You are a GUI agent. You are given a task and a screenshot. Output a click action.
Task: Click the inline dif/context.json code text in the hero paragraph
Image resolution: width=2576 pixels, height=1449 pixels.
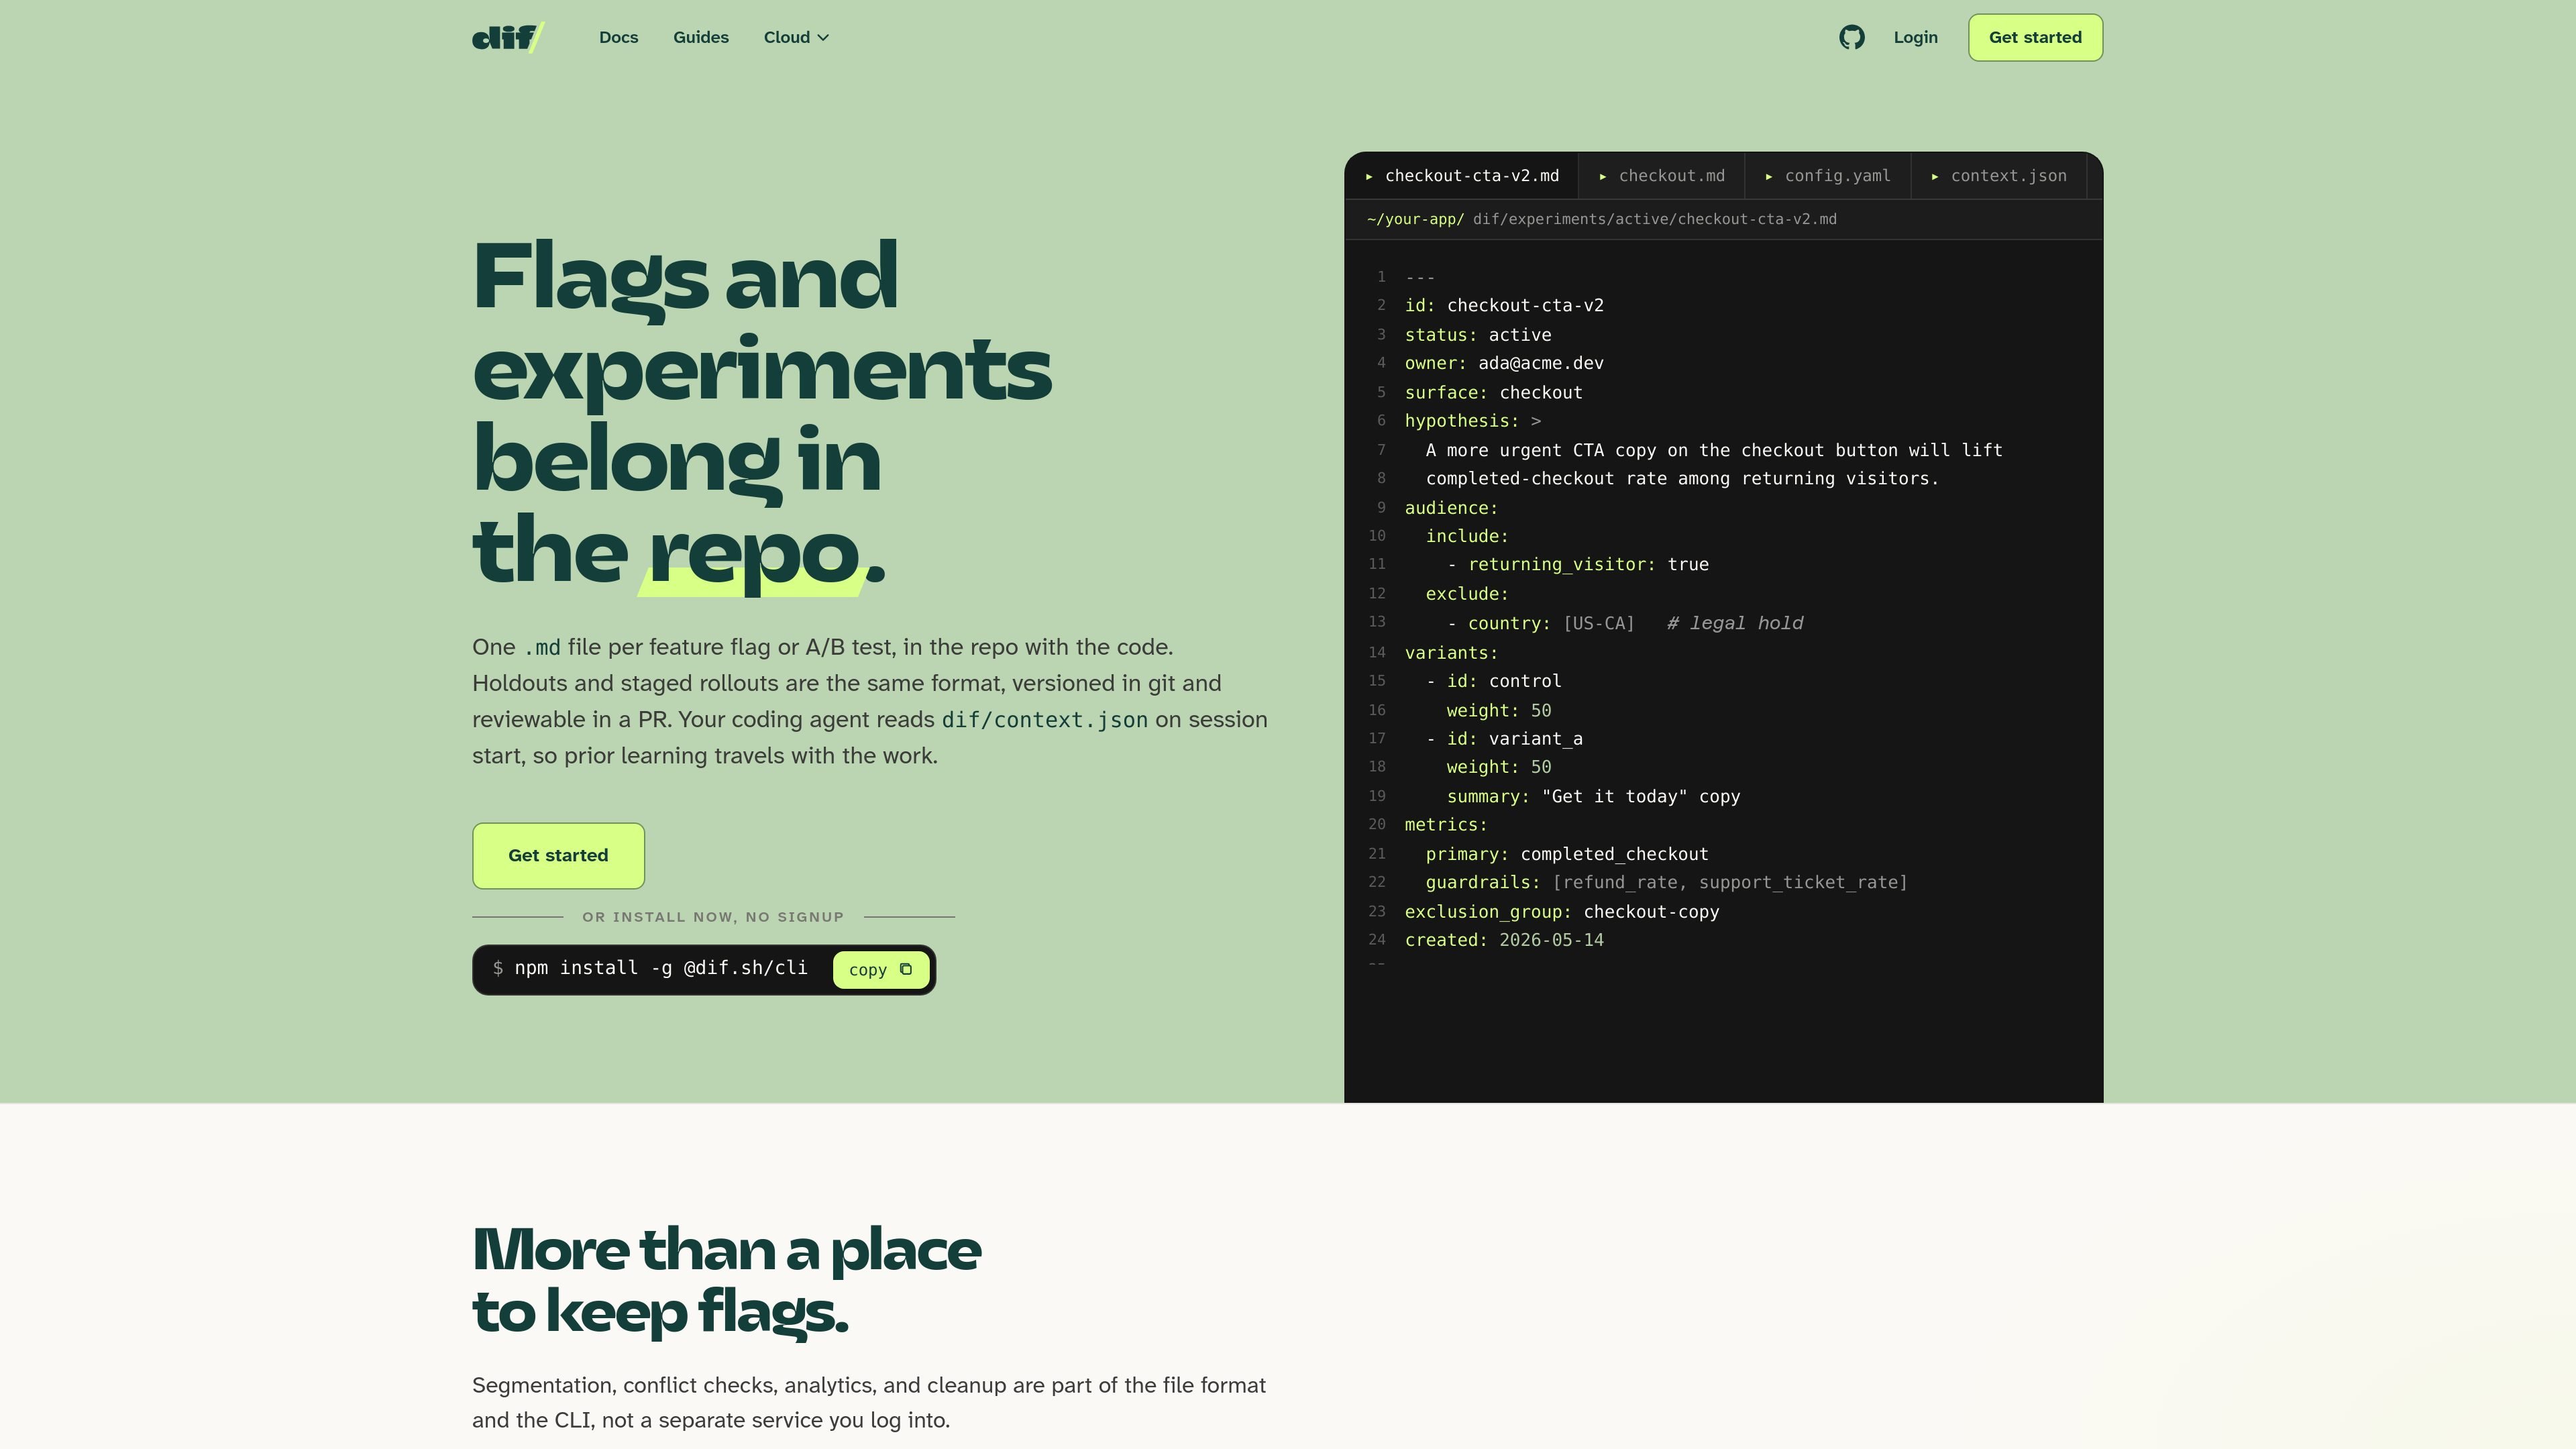click(x=1044, y=720)
